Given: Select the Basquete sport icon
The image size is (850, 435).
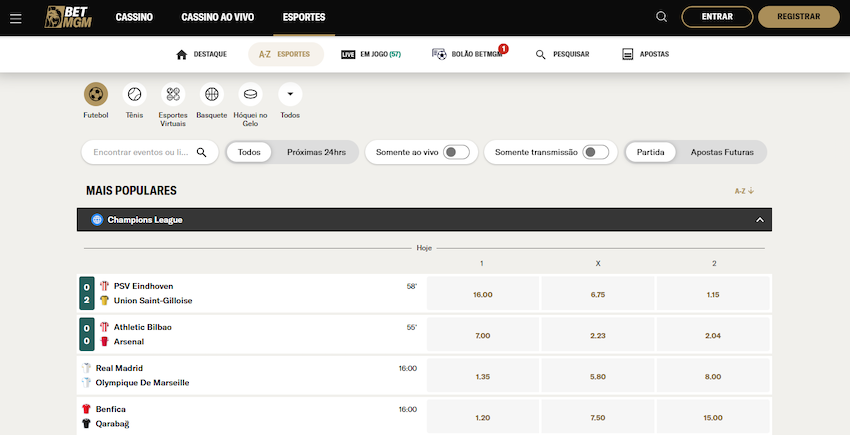Looking at the screenshot, I should pyautogui.click(x=211, y=94).
